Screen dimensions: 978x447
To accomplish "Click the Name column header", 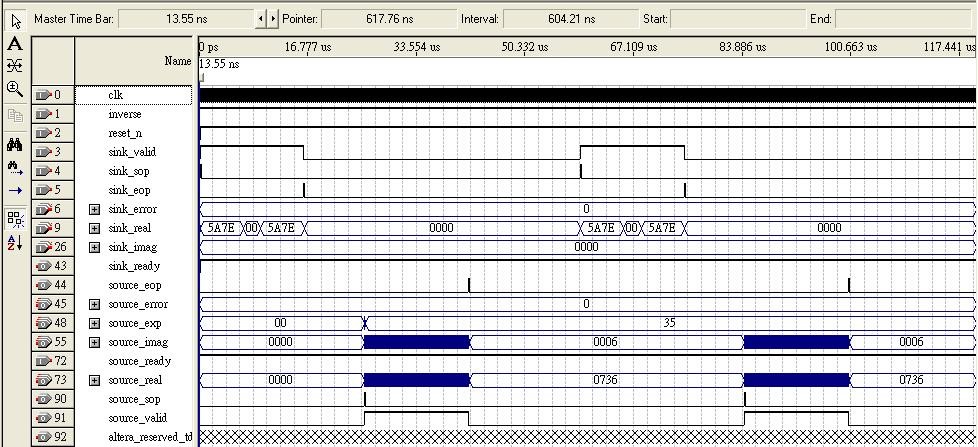I will click(x=177, y=62).
